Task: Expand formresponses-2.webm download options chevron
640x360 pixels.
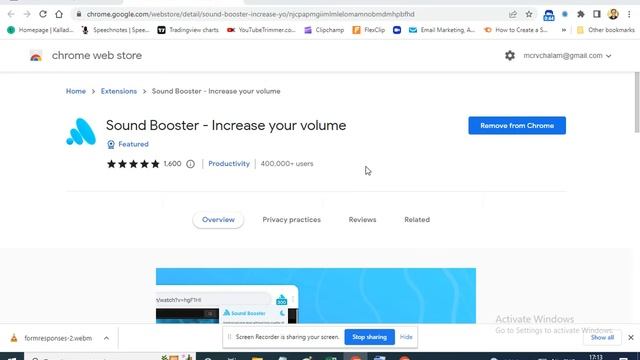Action: pos(106,338)
